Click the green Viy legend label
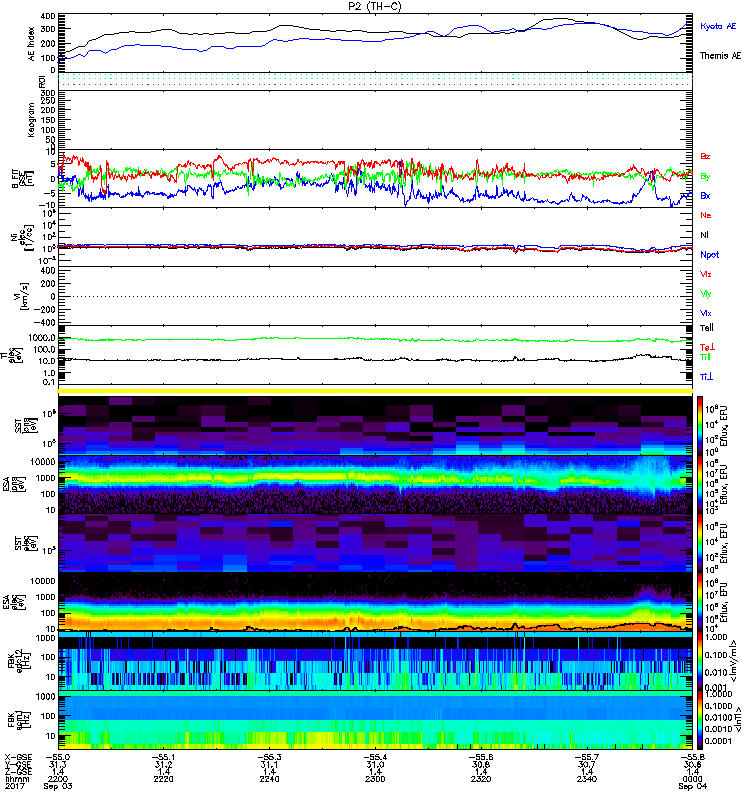Screen dimensions: 750x800 point(706,294)
